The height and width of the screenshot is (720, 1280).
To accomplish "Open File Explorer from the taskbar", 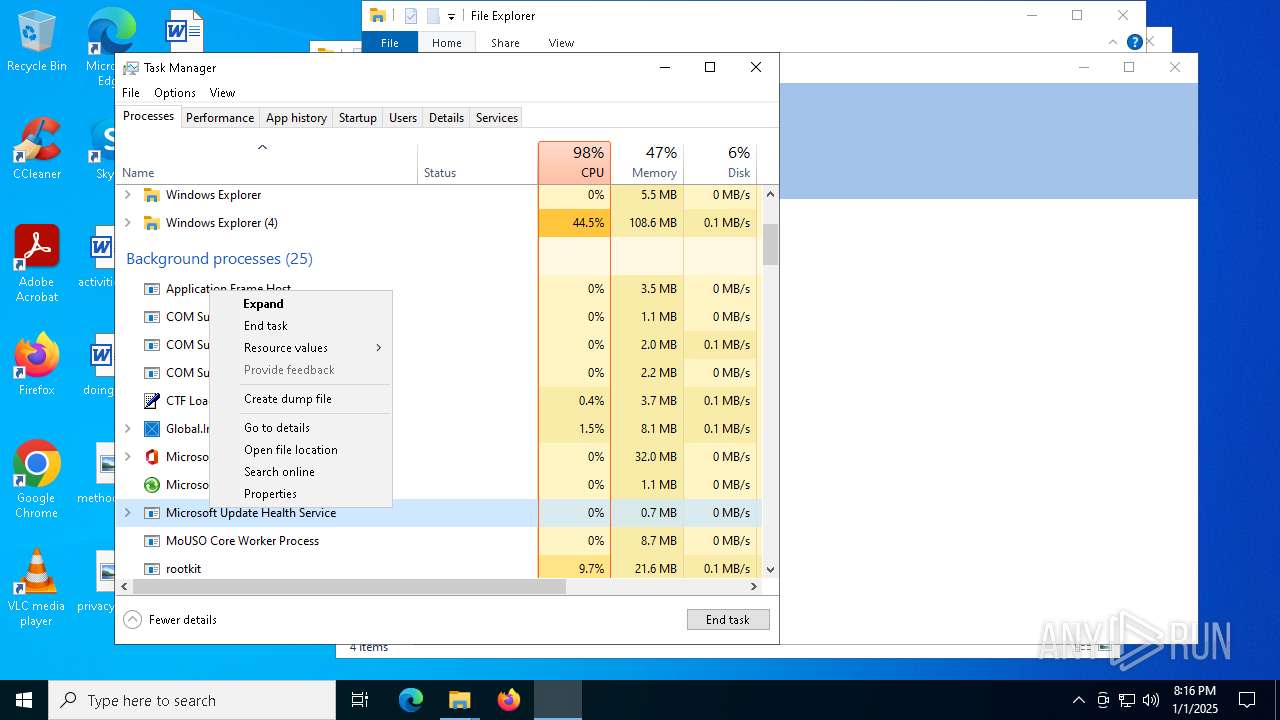I will 460,700.
